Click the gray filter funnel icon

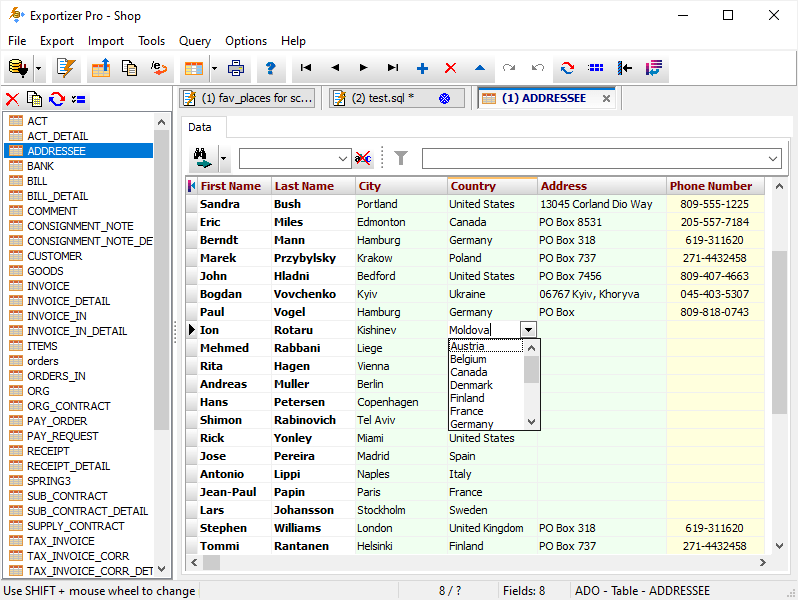[x=401, y=158]
